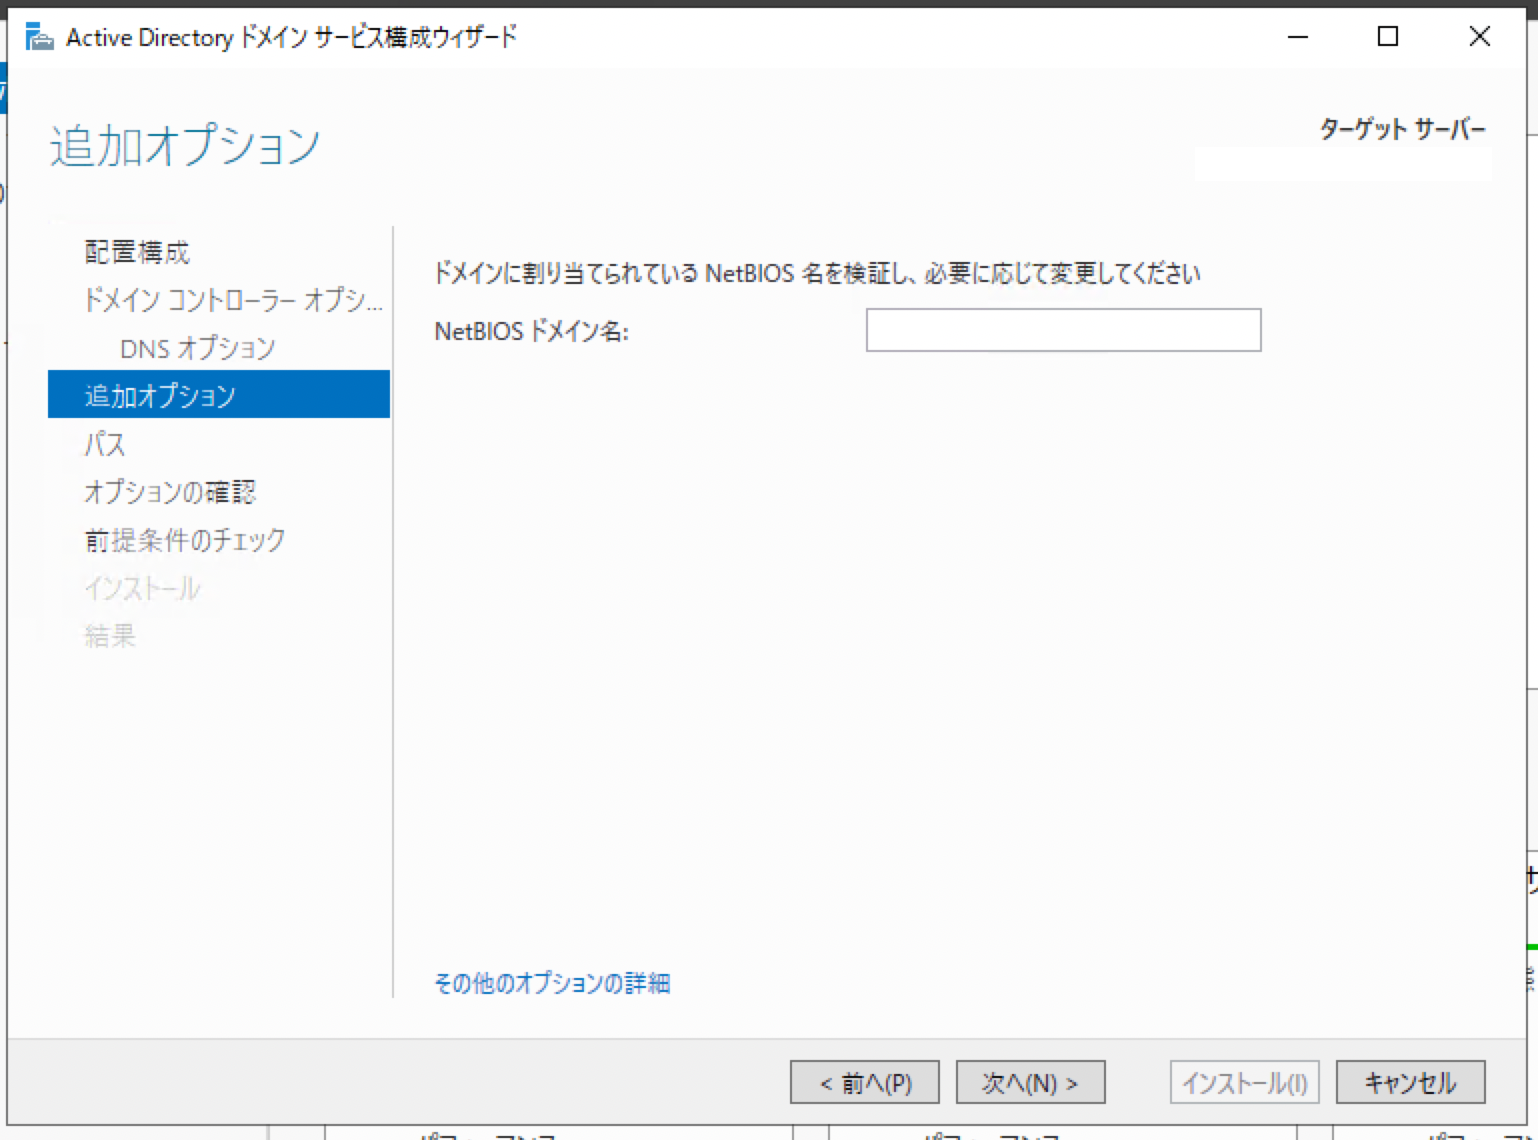
Task: Open その他のオプションの詳細 link
Action: pyautogui.click(x=552, y=984)
